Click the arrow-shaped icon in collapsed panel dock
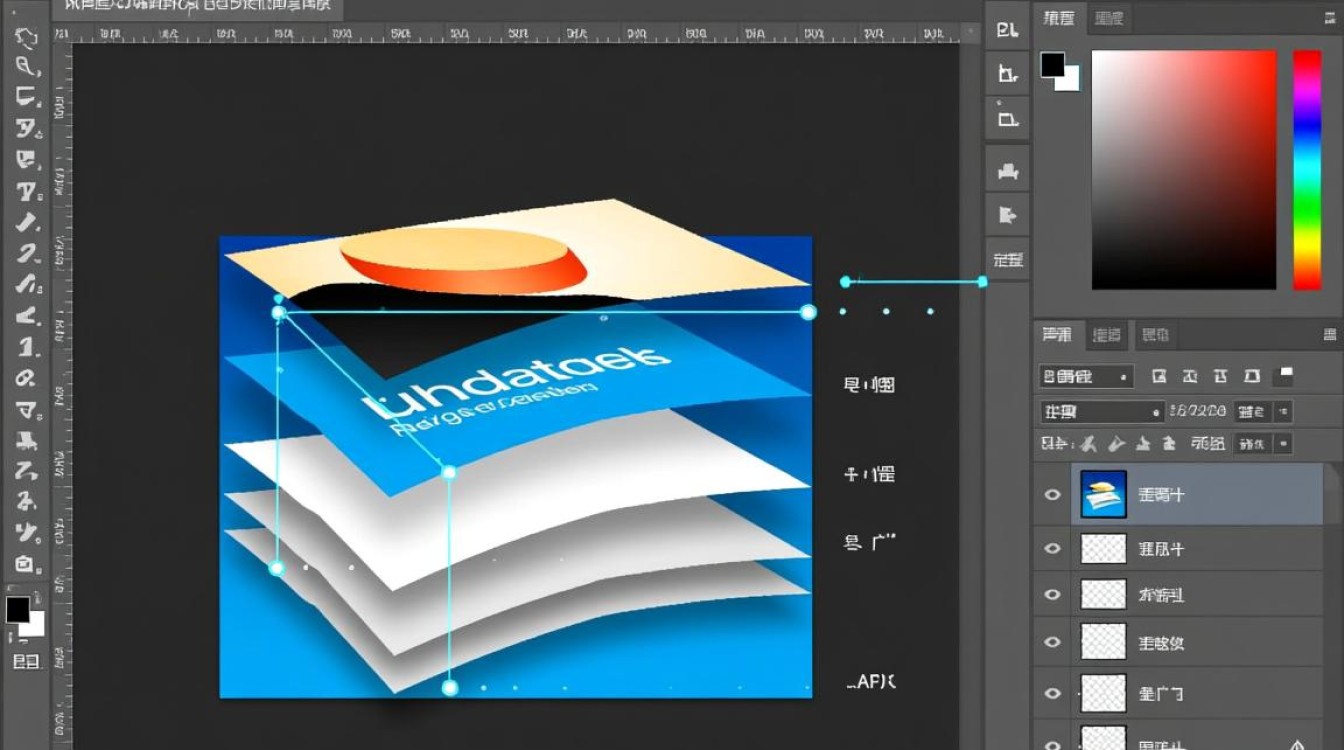1344x750 pixels. pos(1007,214)
